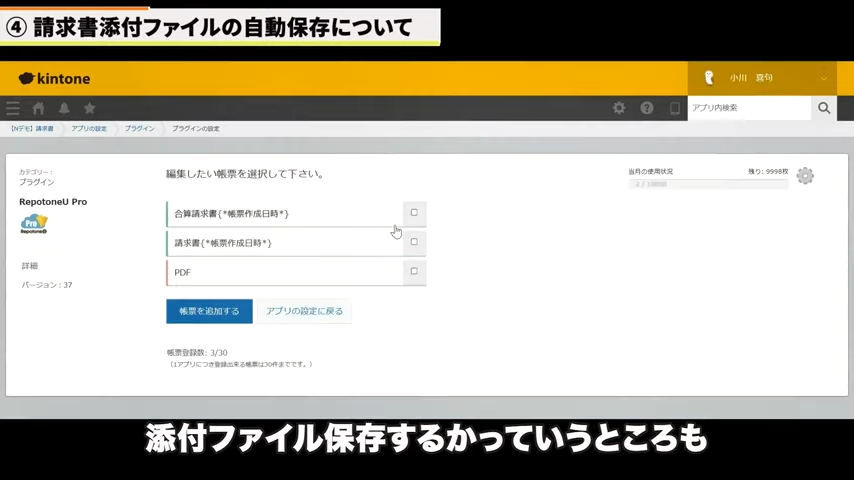854x480 pixels.
Task: Click the monthly usage progress bar
Action: pos(708,184)
